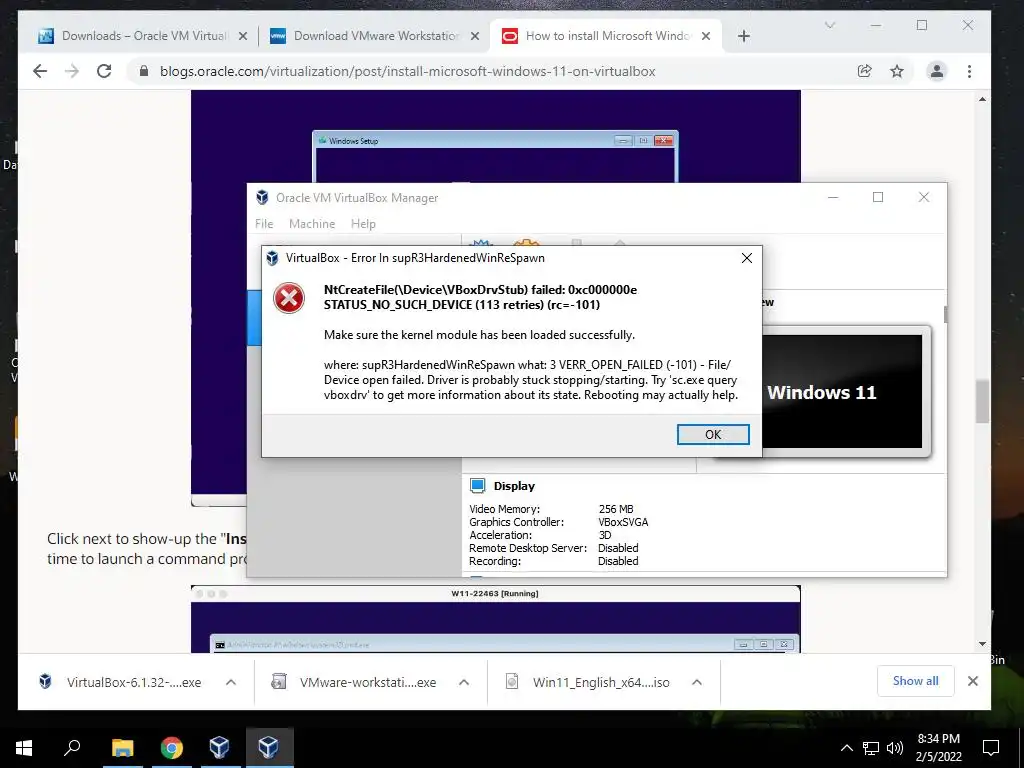
Task: Go back in Chrome
Action: [x=40, y=71]
